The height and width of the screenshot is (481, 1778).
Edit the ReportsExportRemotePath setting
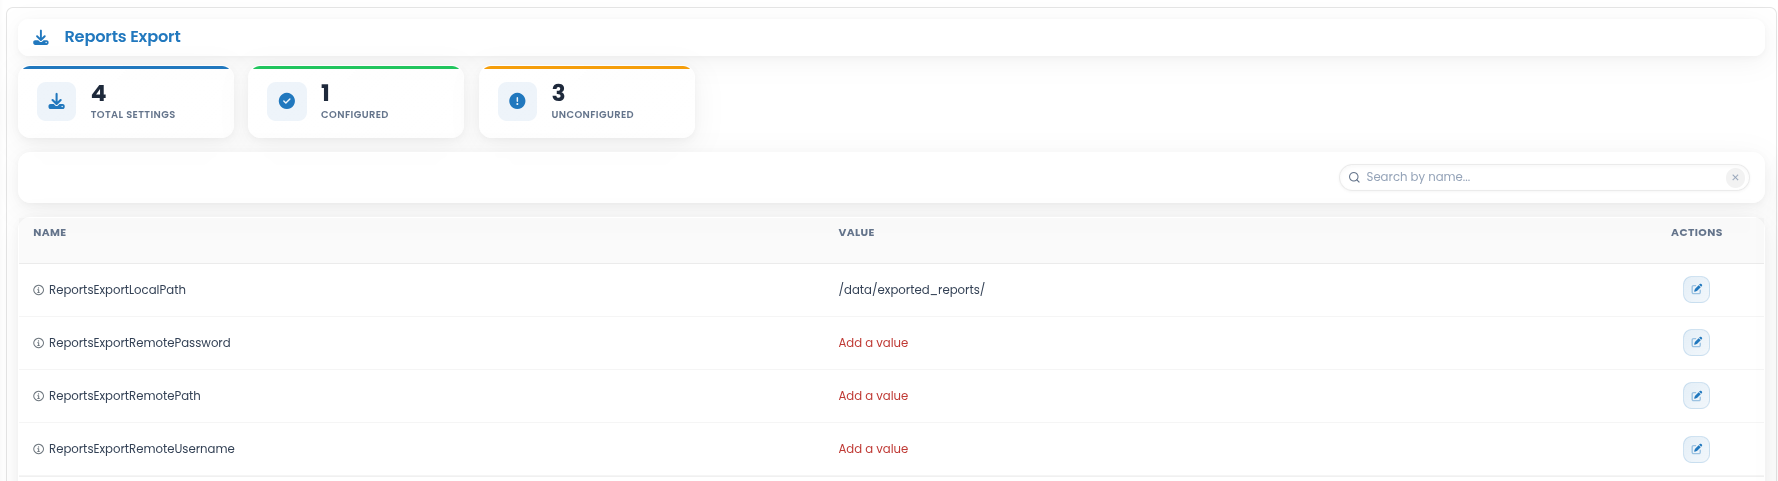click(1696, 396)
